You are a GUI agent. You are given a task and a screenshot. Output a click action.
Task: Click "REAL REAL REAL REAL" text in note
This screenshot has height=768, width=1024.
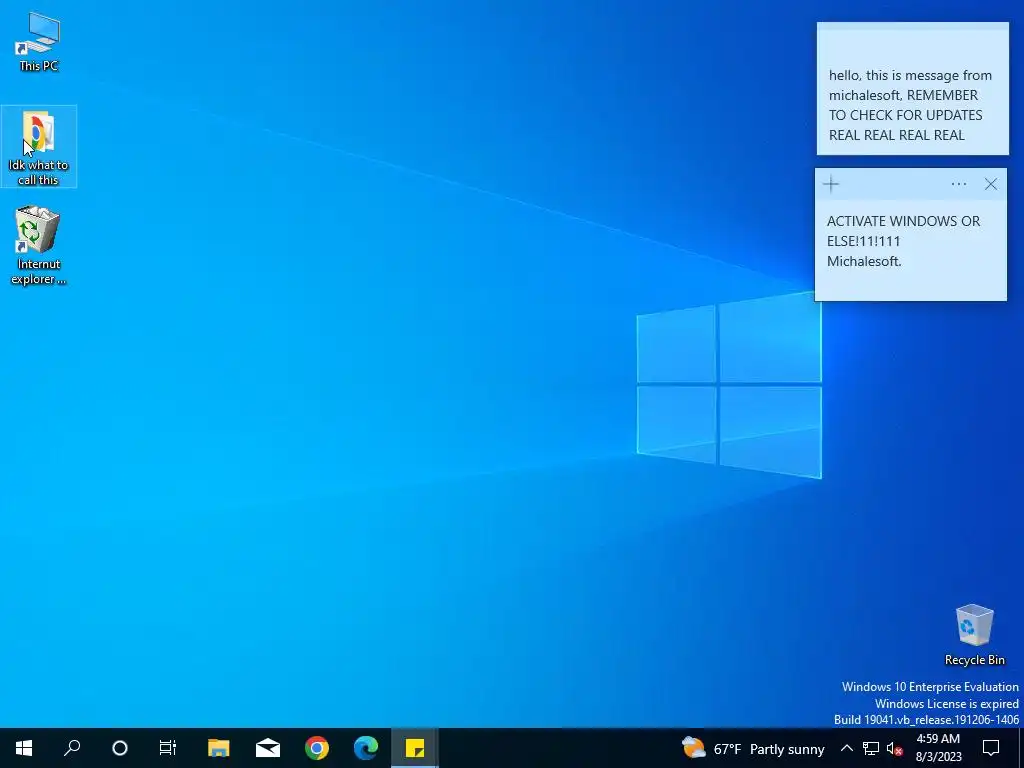896,135
